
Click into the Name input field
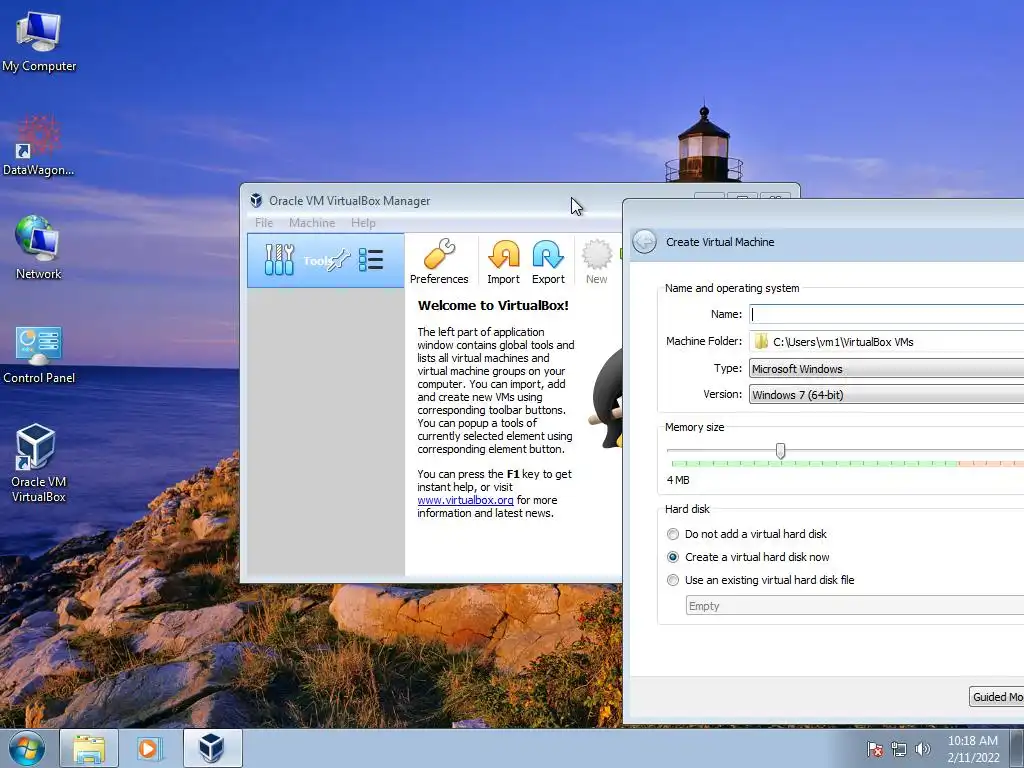[x=886, y=314]
